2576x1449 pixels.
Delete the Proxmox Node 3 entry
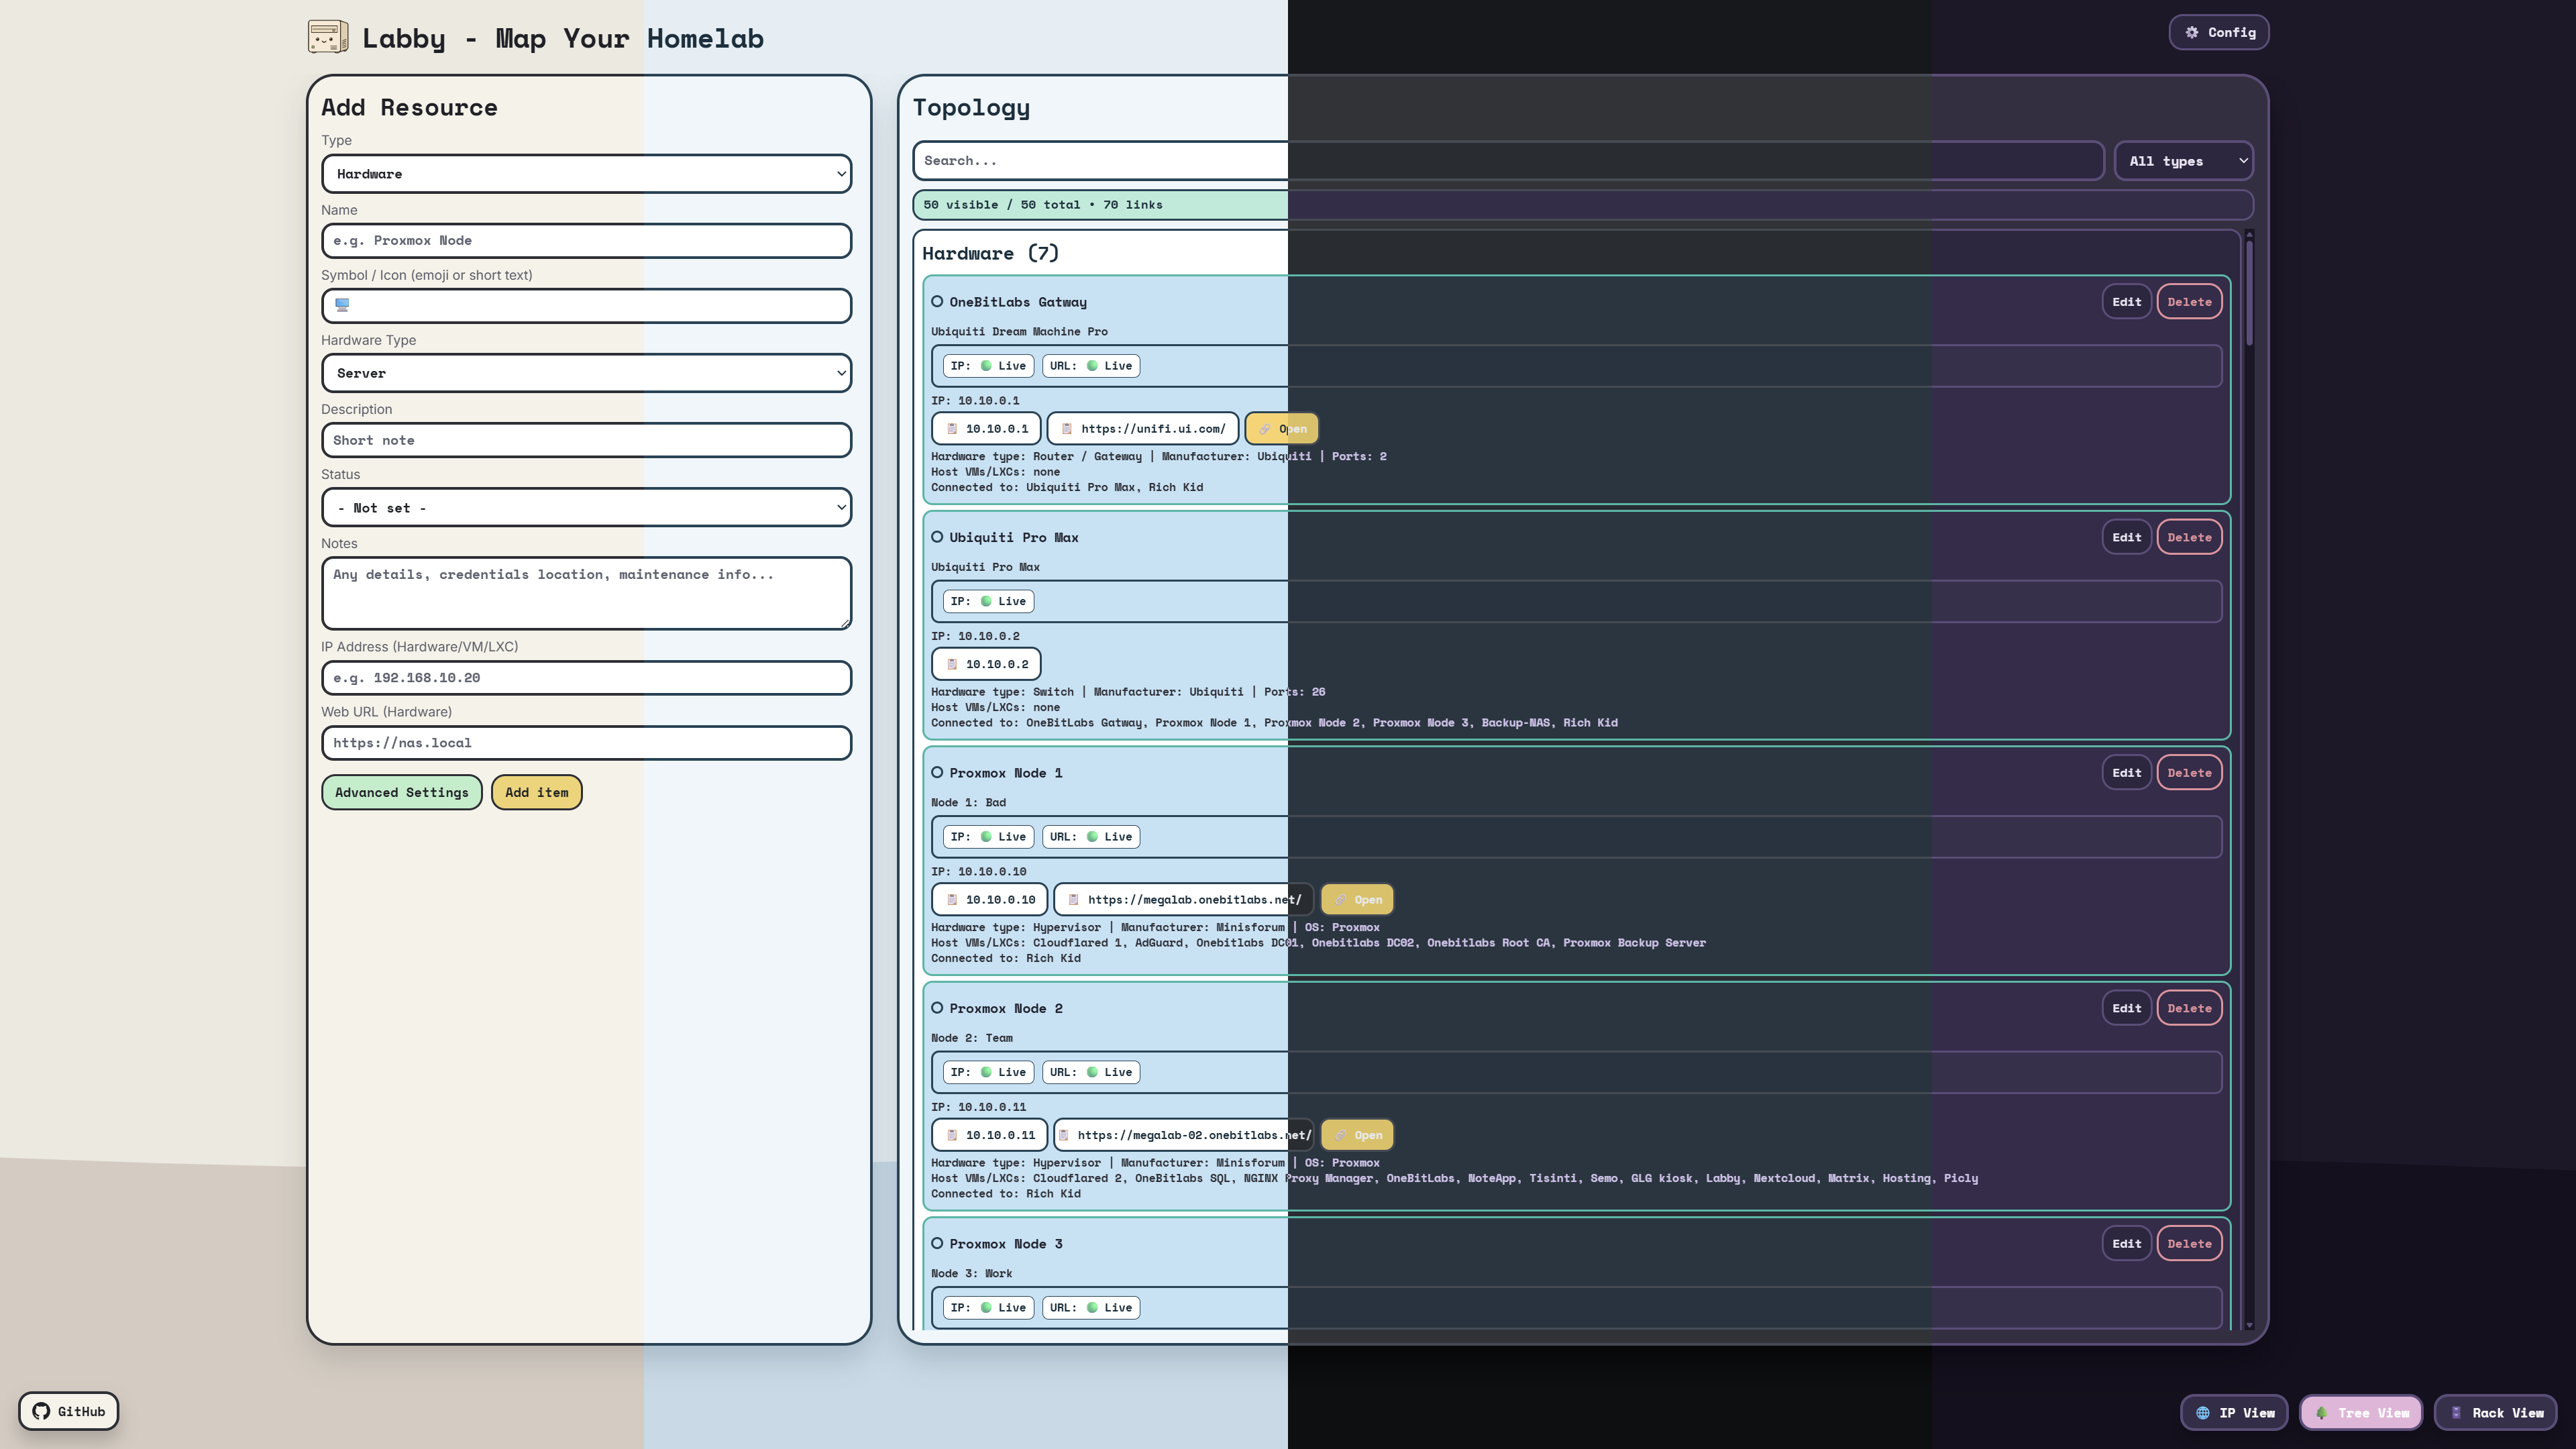point(2190,1244)
